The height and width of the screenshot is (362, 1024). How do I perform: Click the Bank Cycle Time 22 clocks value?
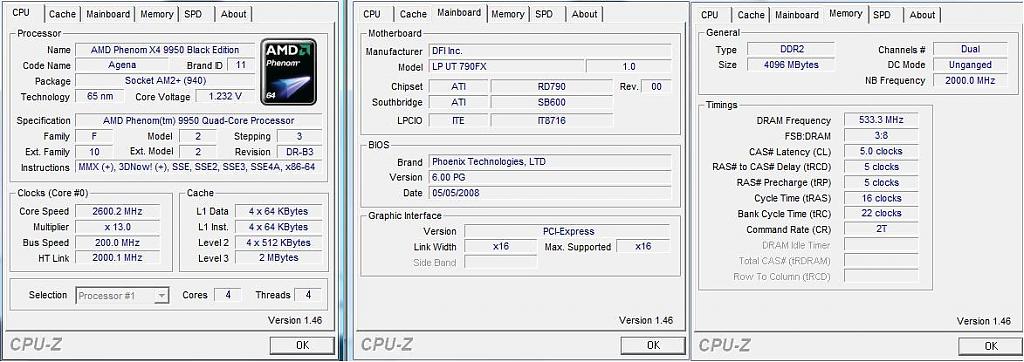point(881,213)
